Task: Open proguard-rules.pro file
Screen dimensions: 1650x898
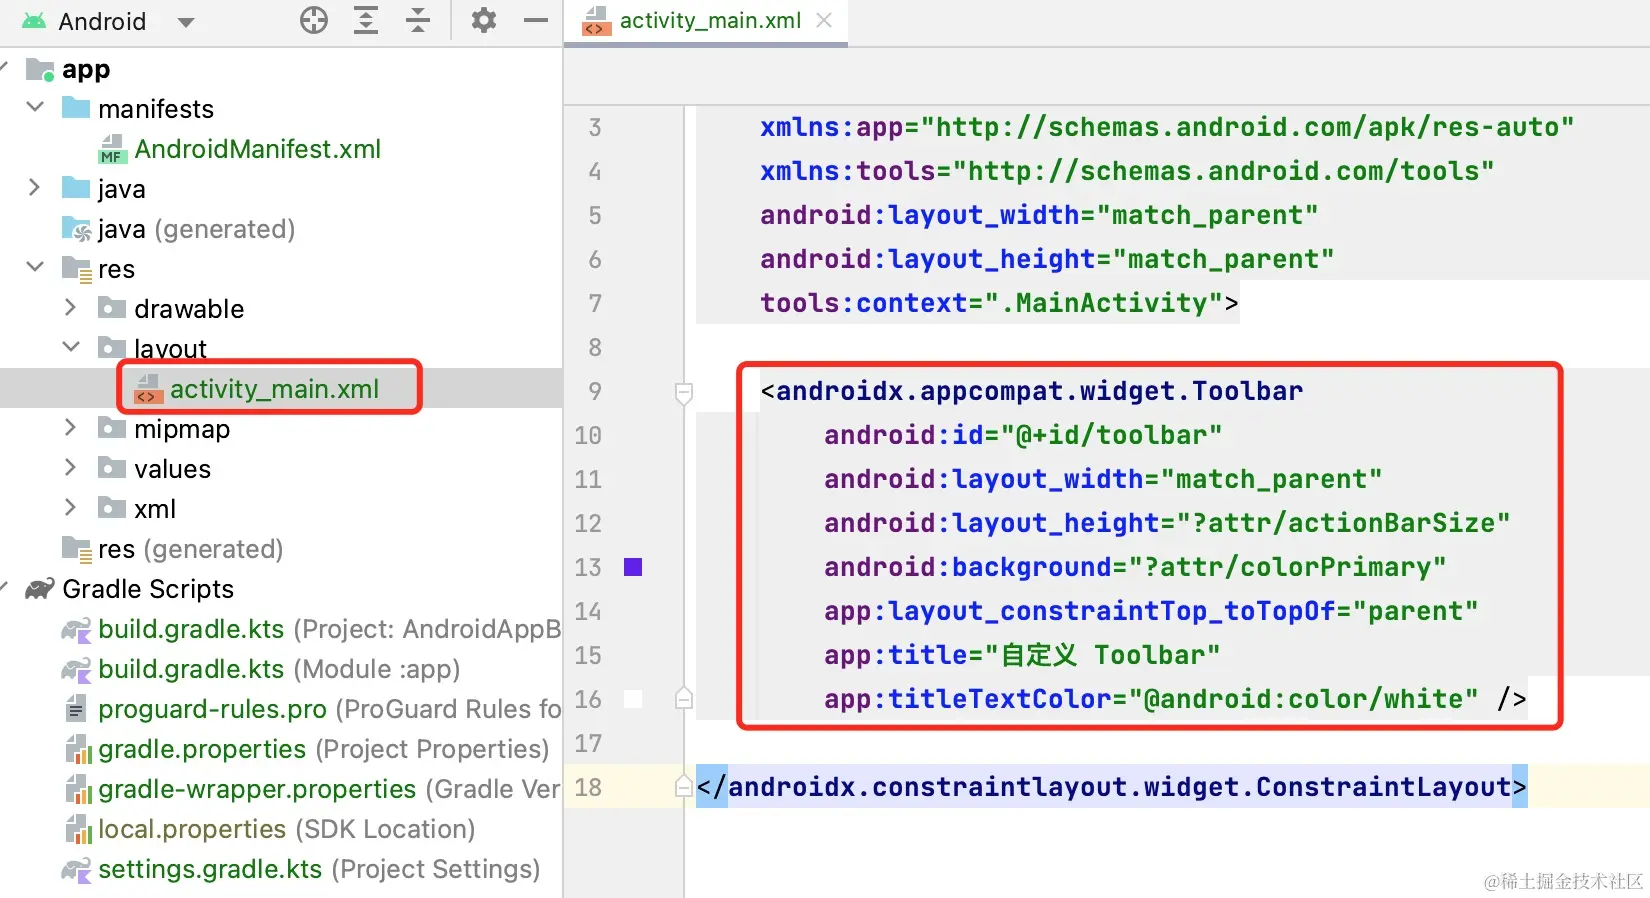Action: [330, 709]
